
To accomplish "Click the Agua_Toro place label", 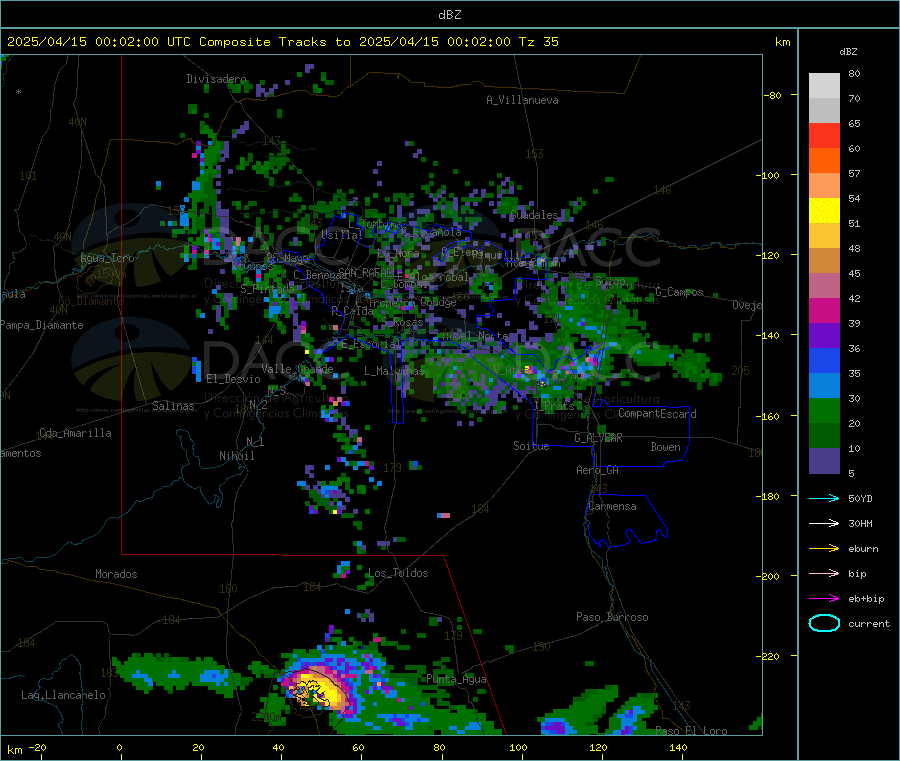I will 107,258.
